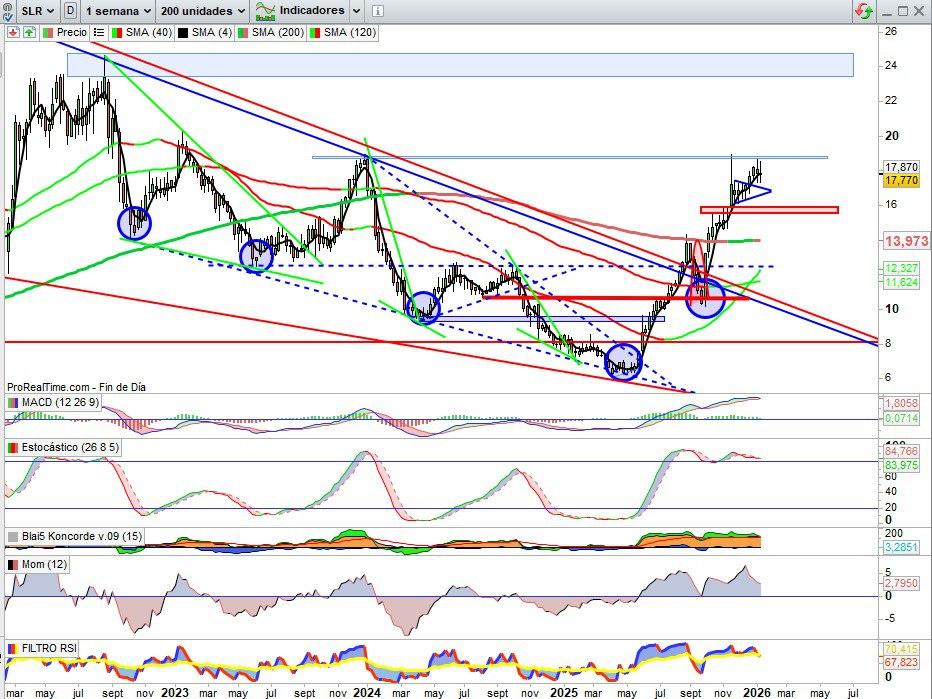Select the SMA (40) legend label
Screen dimensions: 932x699
coord(147,32)
